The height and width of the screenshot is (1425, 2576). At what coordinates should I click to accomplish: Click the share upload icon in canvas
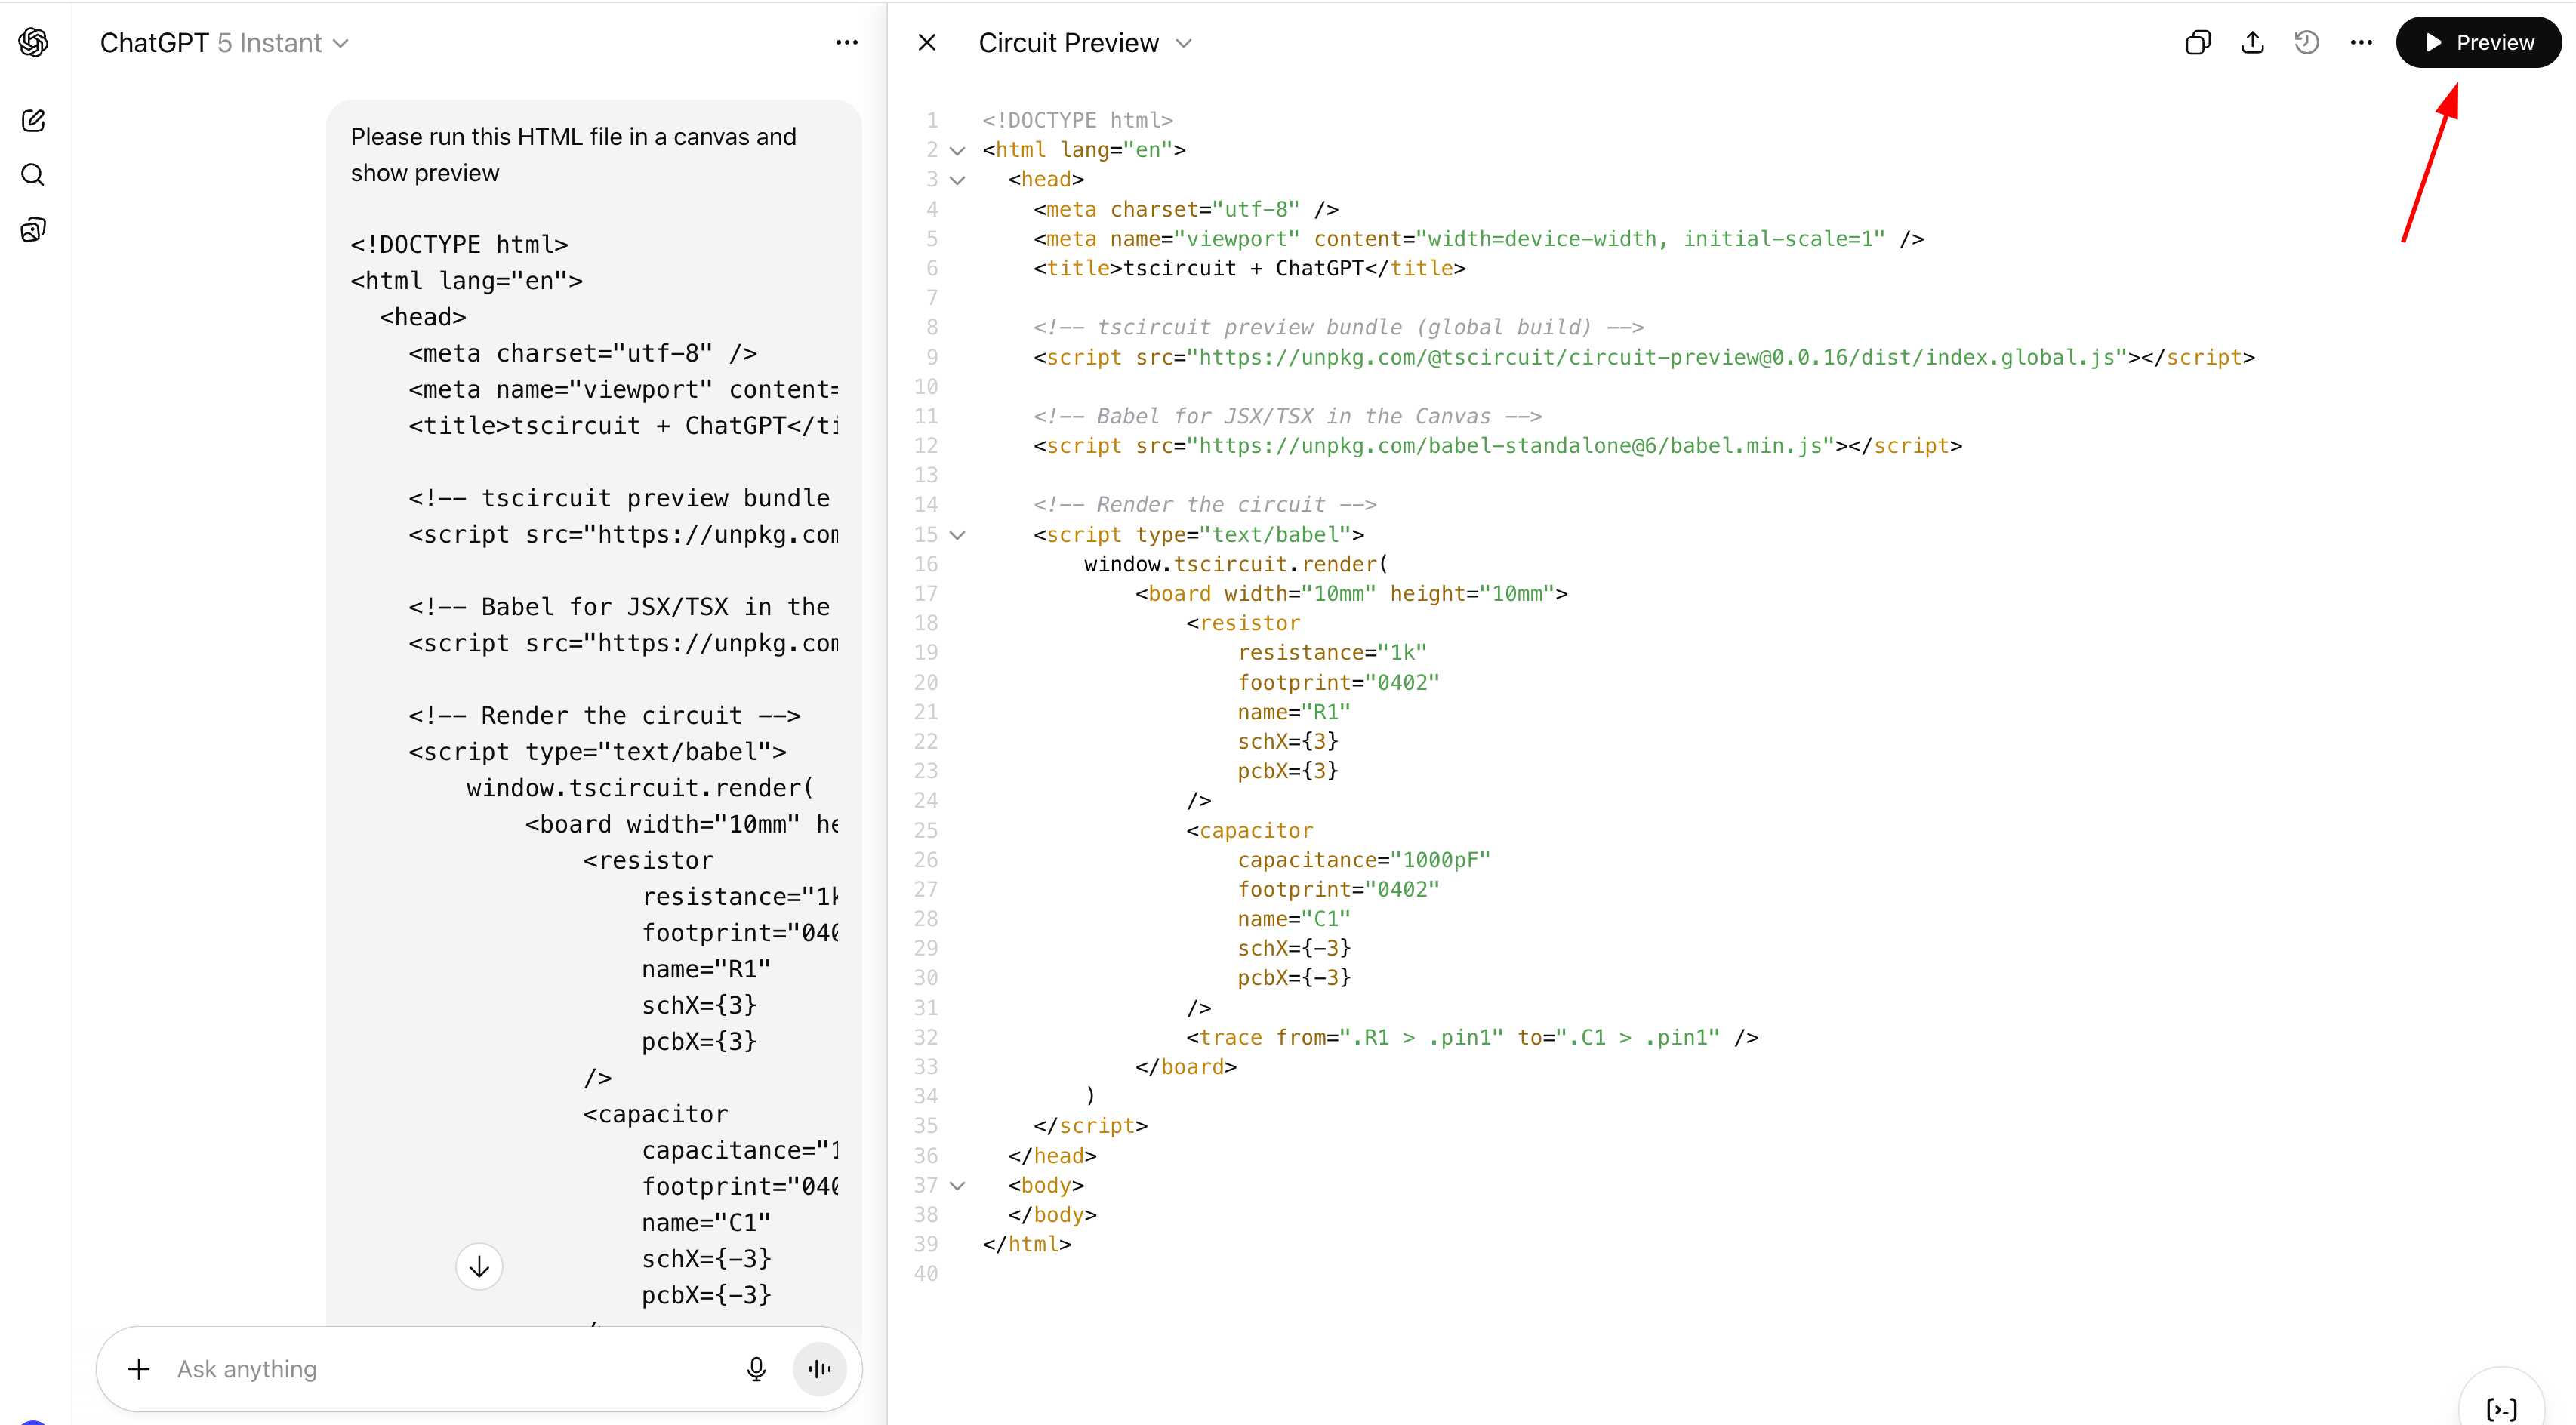[x=2252, y=42]
